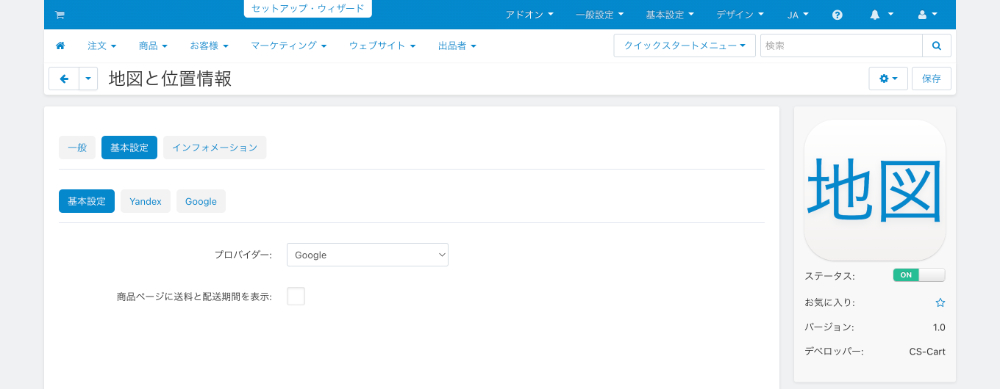Open the 出品者 menu

[x=457, y=46]
